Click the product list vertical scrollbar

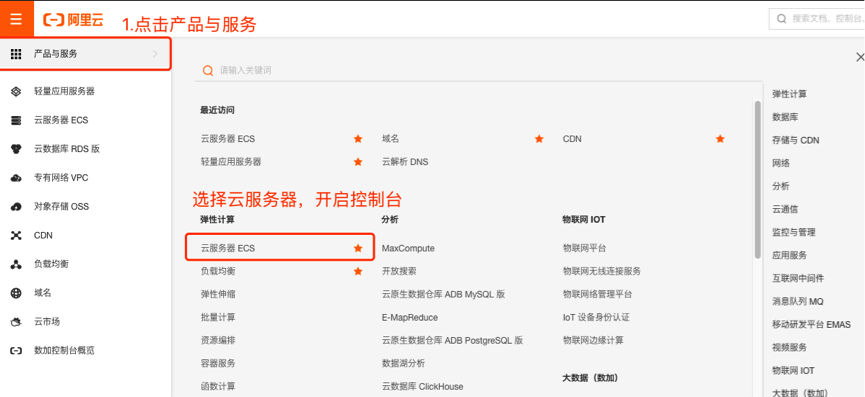click(x=758, y=179)
